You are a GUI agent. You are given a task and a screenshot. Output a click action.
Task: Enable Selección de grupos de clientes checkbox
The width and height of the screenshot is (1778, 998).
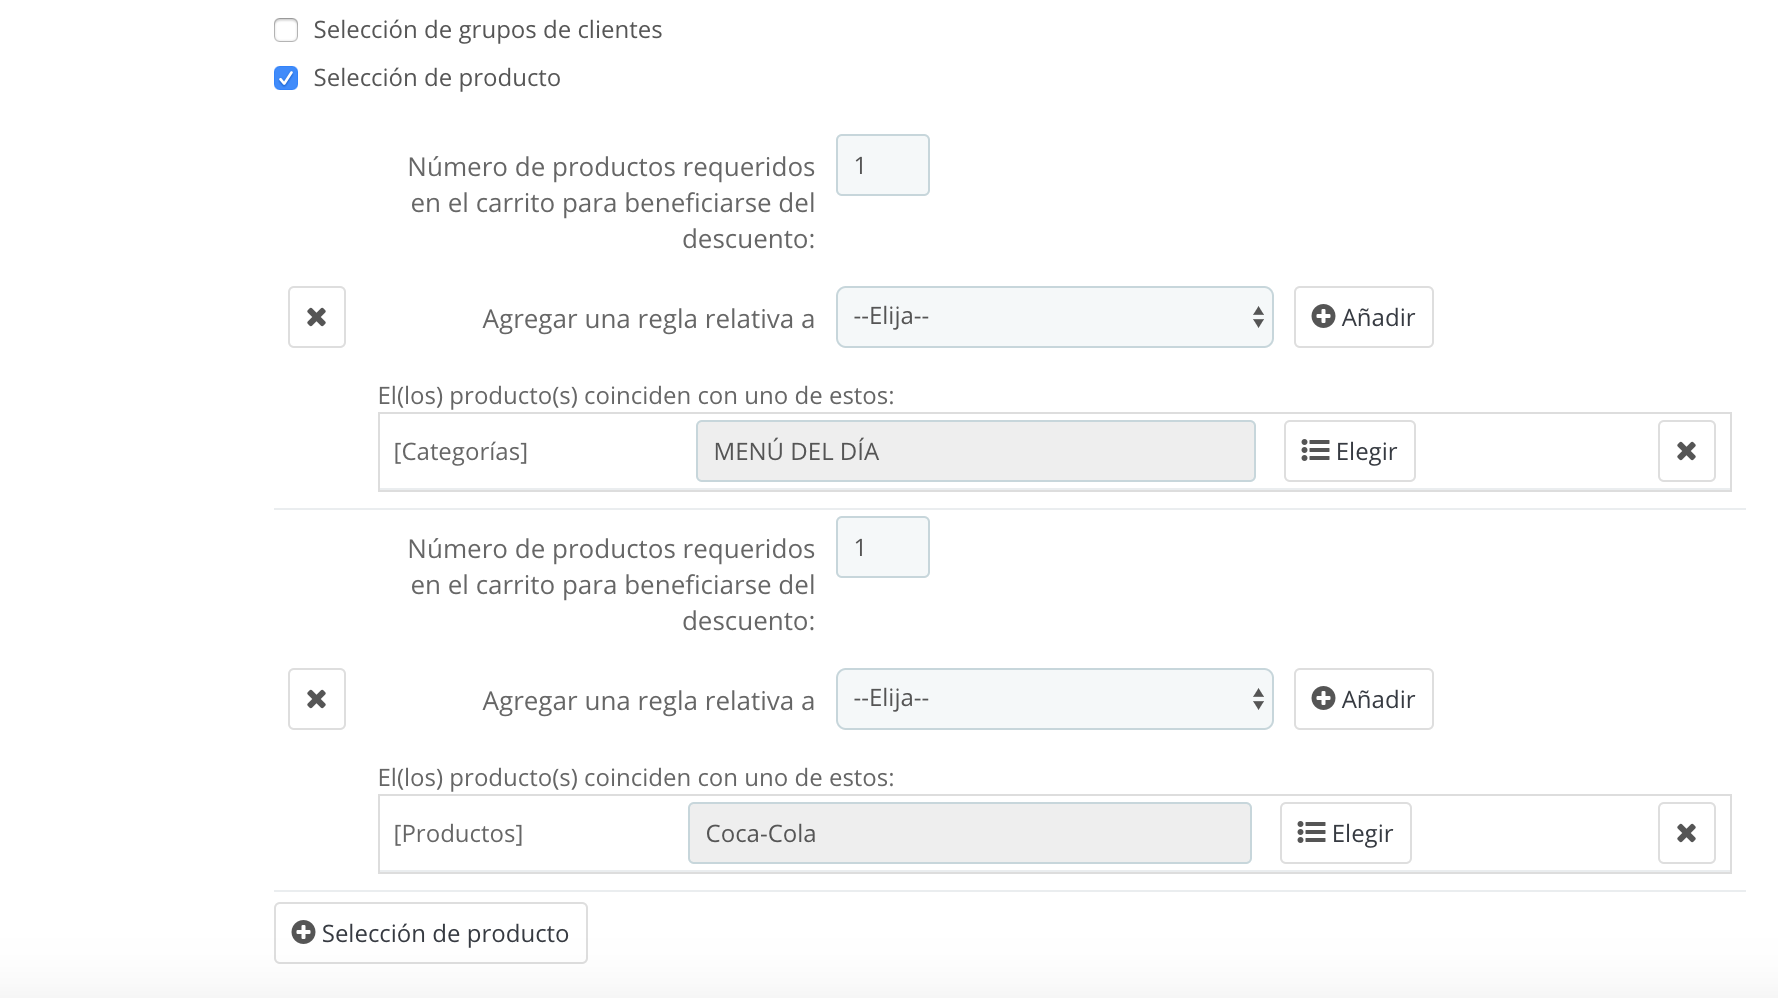click(x=286, y=30)
